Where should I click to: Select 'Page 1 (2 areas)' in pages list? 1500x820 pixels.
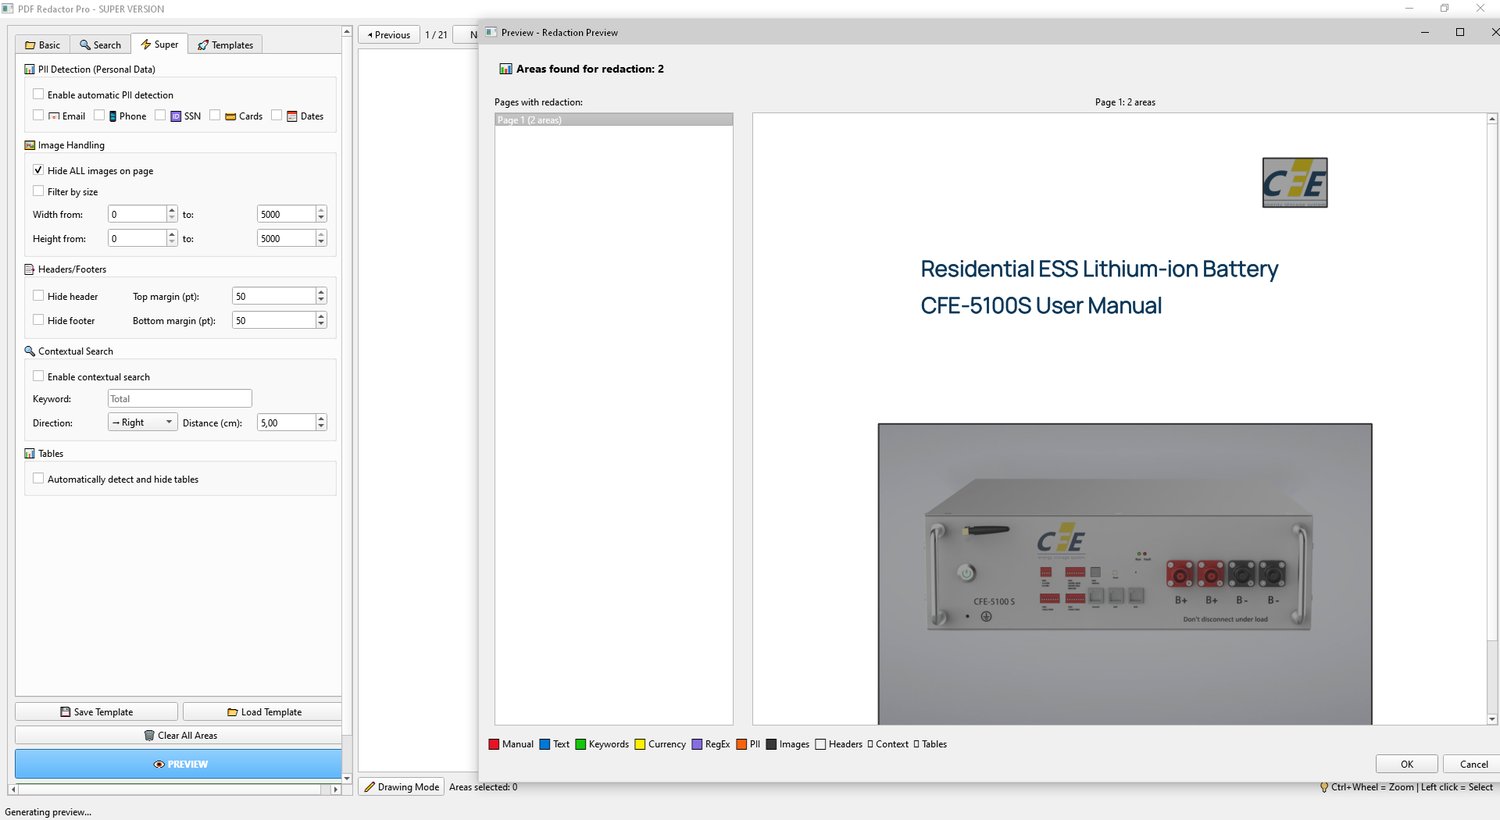pyautogui.click(x=614, y=120)
